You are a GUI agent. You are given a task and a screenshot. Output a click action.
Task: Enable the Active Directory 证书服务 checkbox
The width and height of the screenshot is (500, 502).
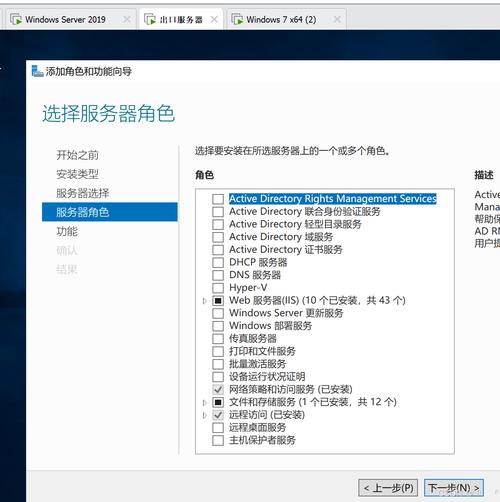pyautogui.click(x=218, y=250)
